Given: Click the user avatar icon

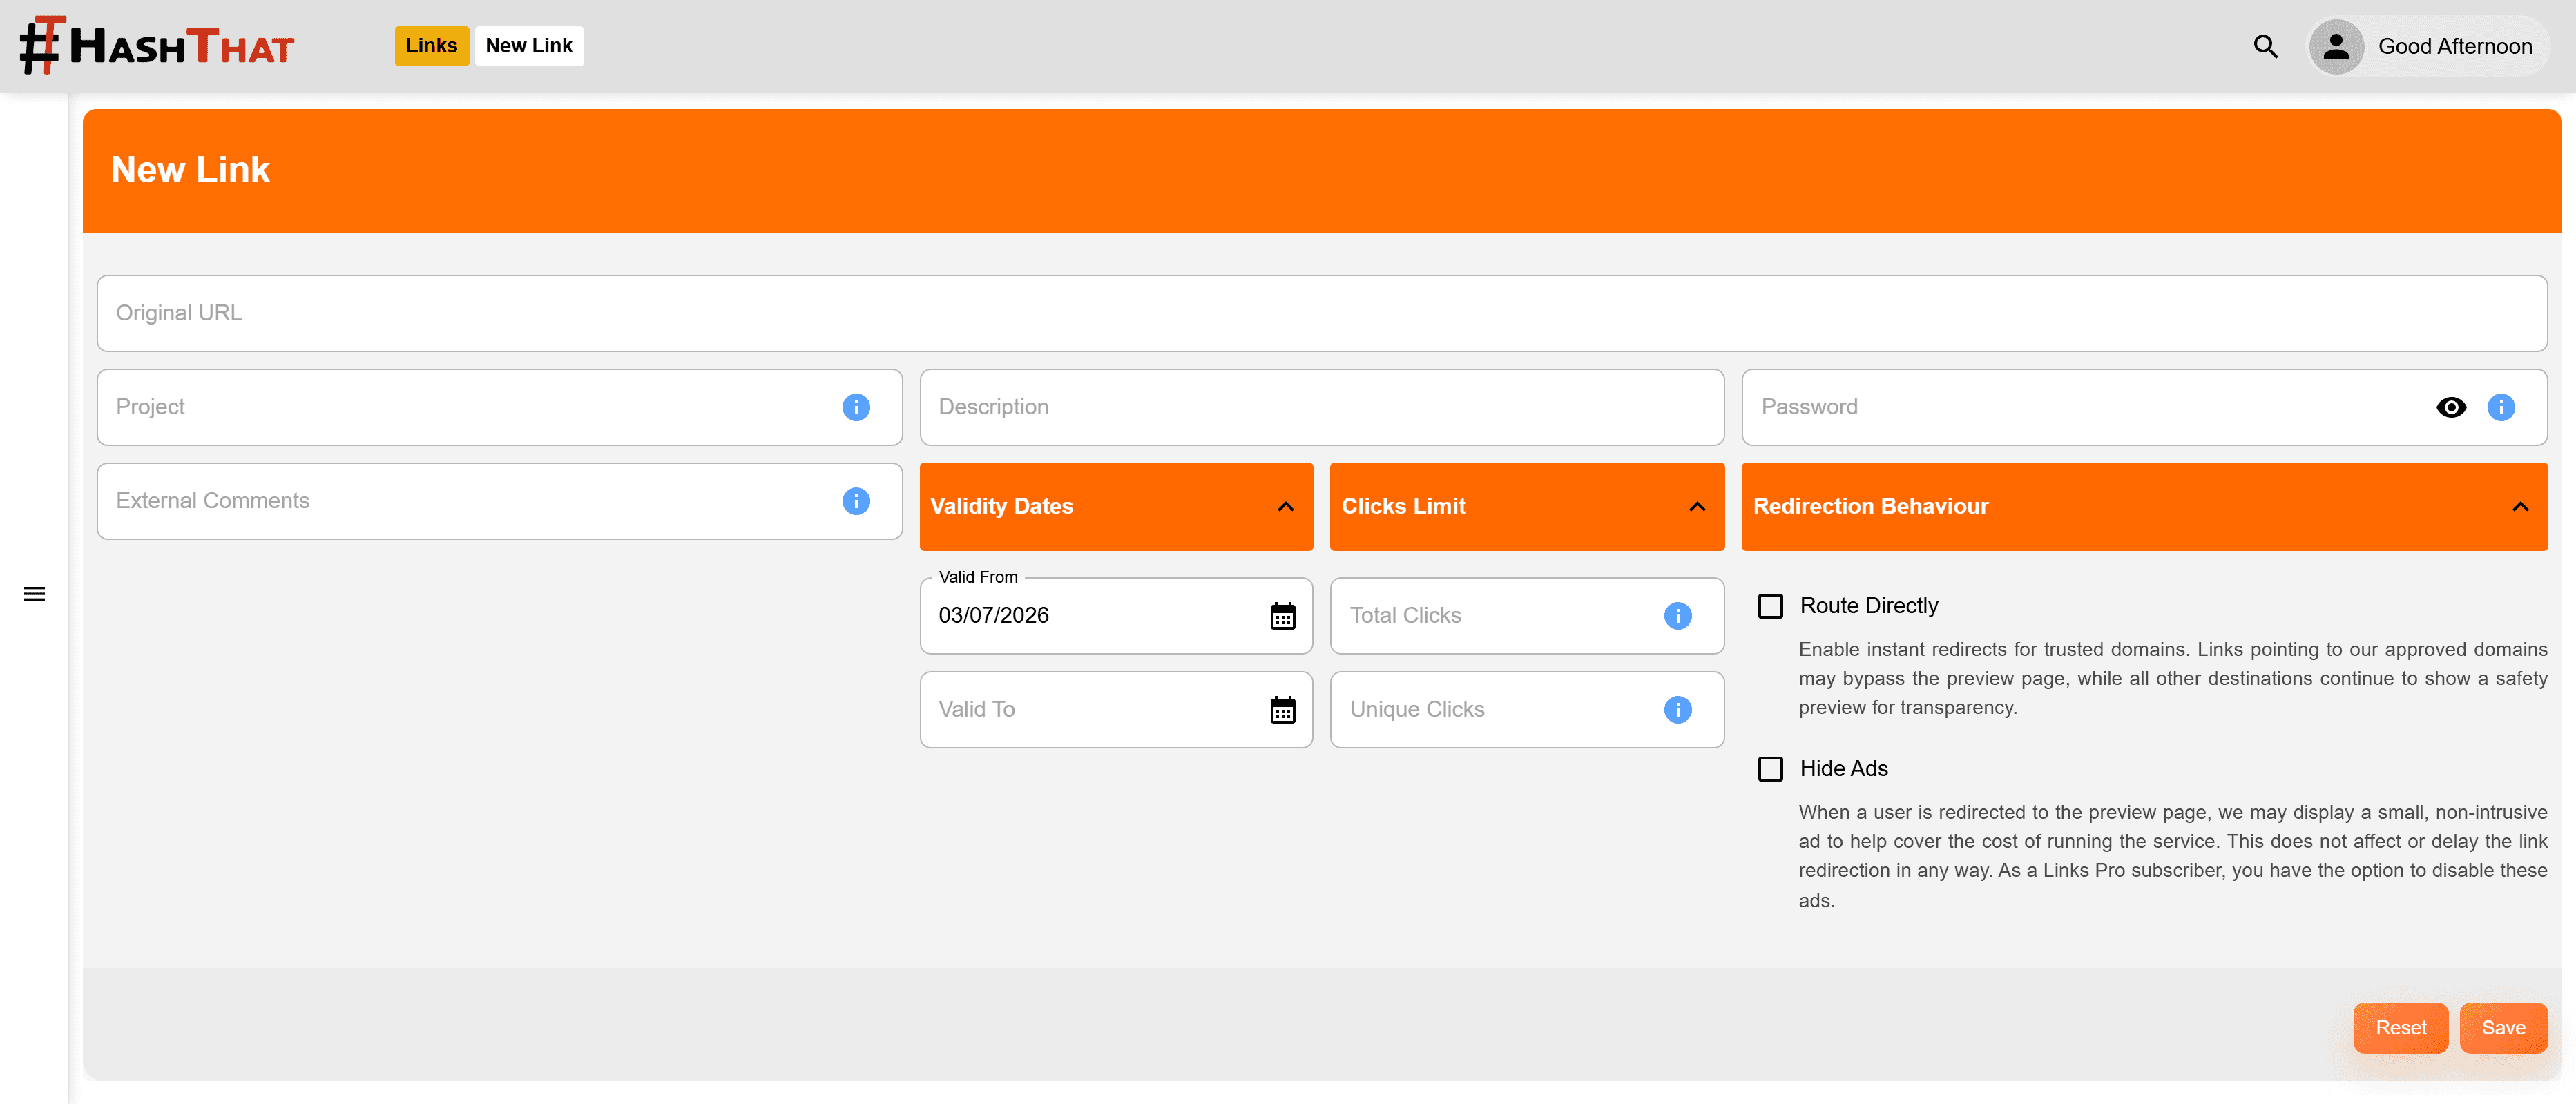Looking at the screenshot, I should point(2336,46).
